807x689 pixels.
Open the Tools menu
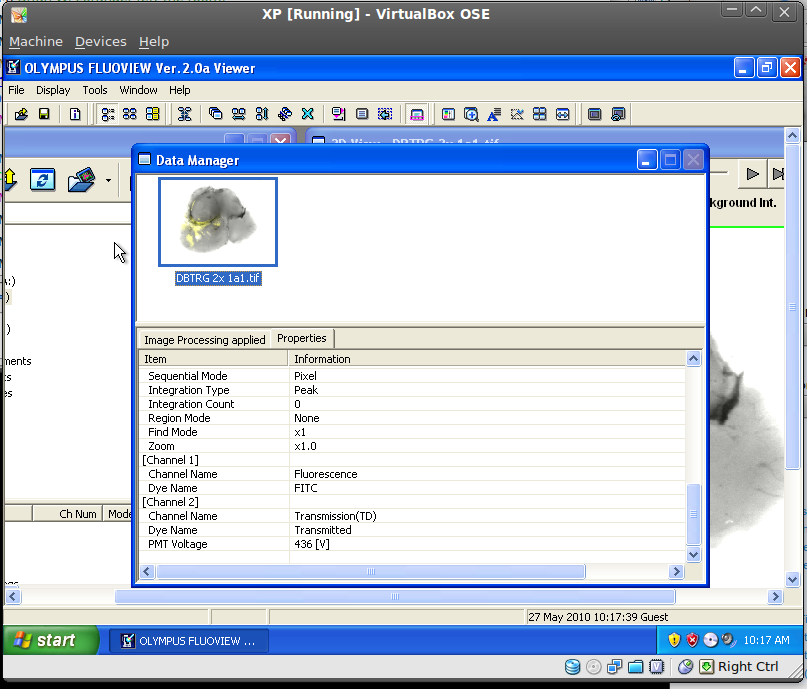click(x=95, y=90)
